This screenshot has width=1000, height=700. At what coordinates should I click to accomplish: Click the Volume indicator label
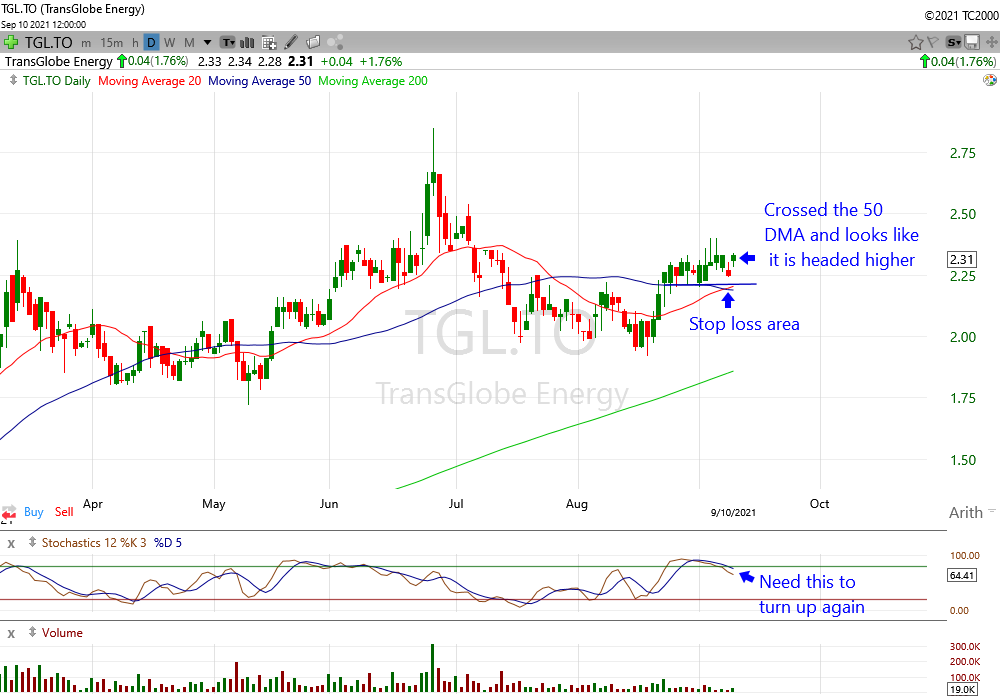62,632
